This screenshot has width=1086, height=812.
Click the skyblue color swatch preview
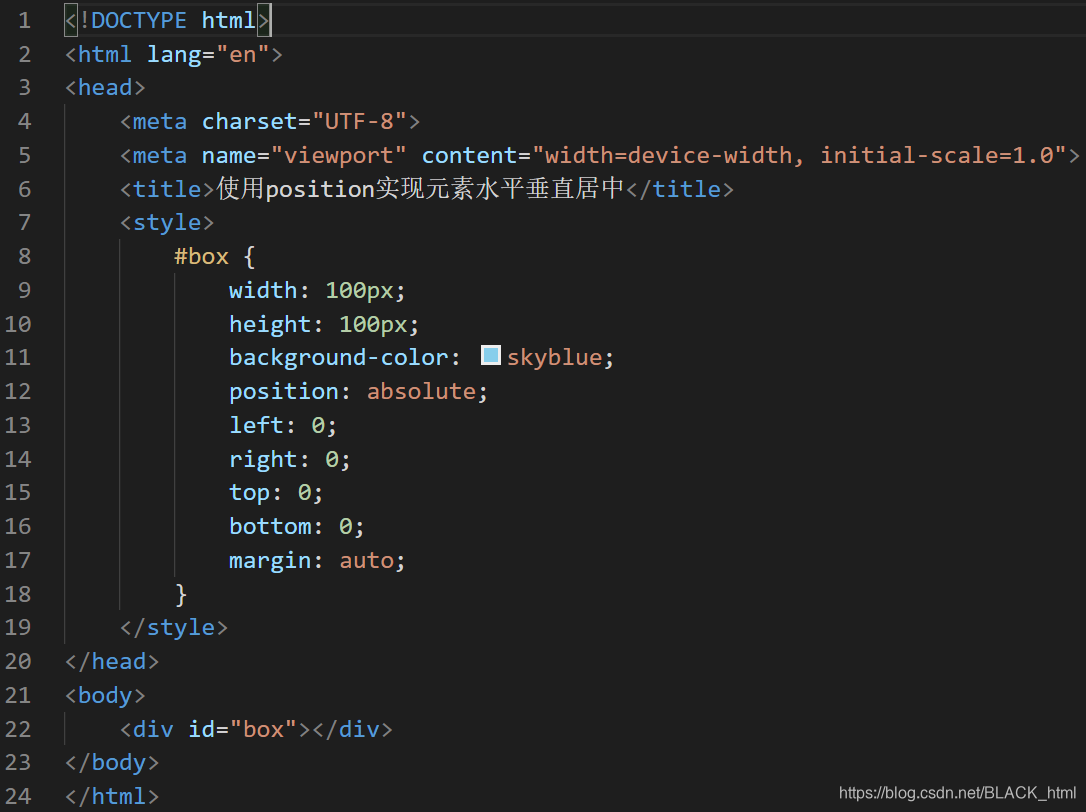pos(490,355)
